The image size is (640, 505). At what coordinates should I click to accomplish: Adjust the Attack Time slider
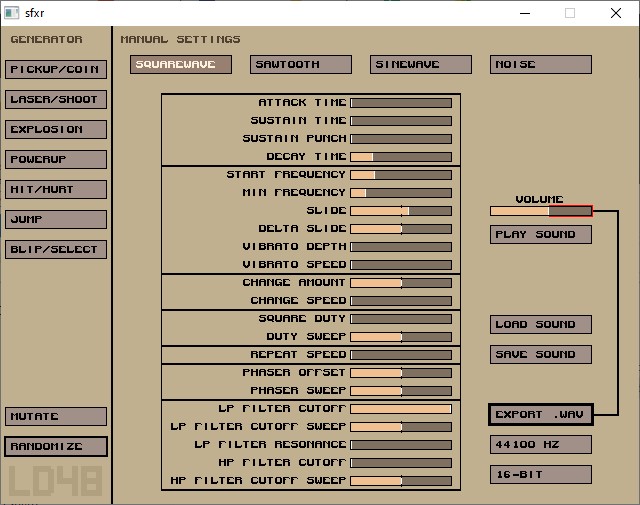[x=401, y=103]
